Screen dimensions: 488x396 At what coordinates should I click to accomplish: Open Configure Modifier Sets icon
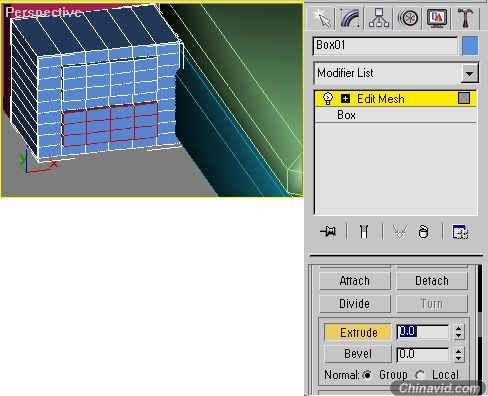tap(460, 231)
